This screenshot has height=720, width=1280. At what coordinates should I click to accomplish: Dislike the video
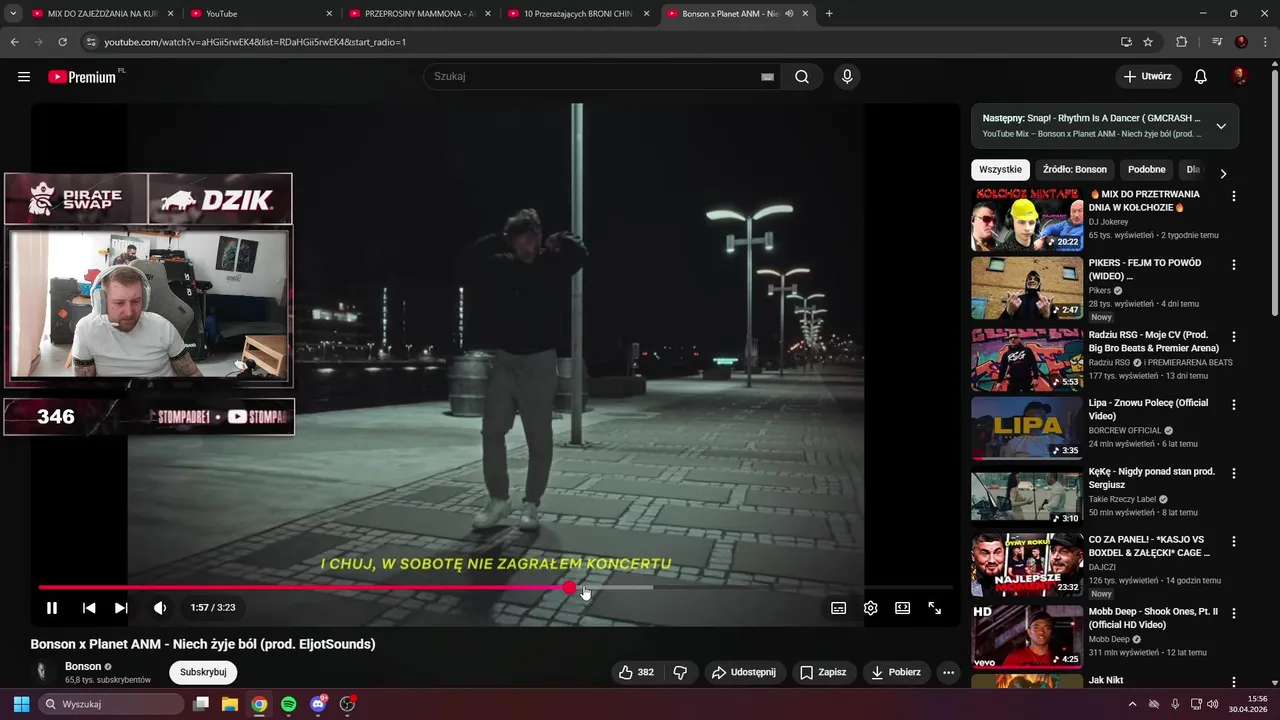tap(680, 673)
